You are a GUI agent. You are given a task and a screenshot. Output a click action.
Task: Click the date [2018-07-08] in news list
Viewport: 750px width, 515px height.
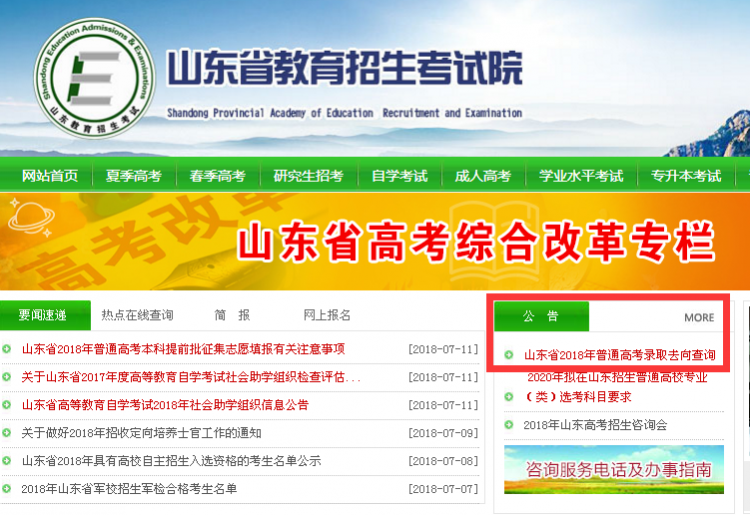443,461
